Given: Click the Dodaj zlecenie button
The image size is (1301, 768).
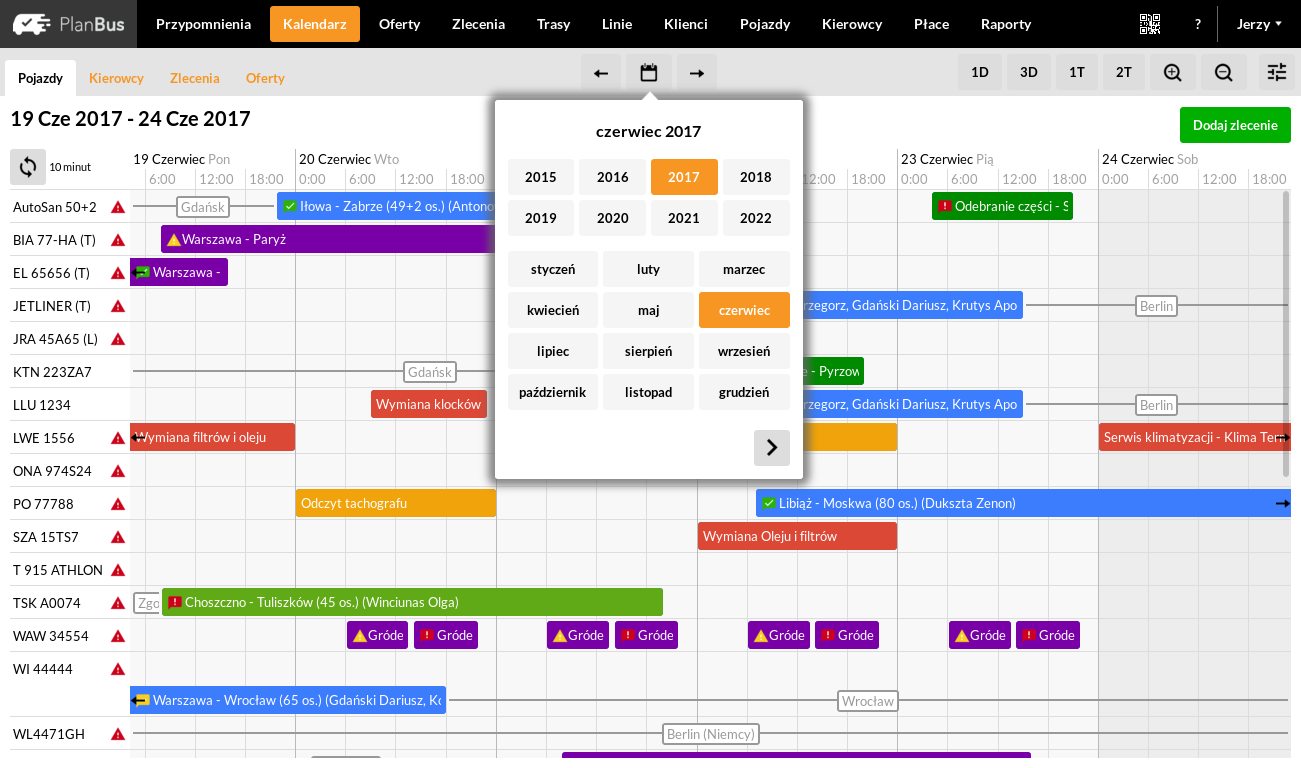Looking at the screenshot, I should click(1236, 125).
